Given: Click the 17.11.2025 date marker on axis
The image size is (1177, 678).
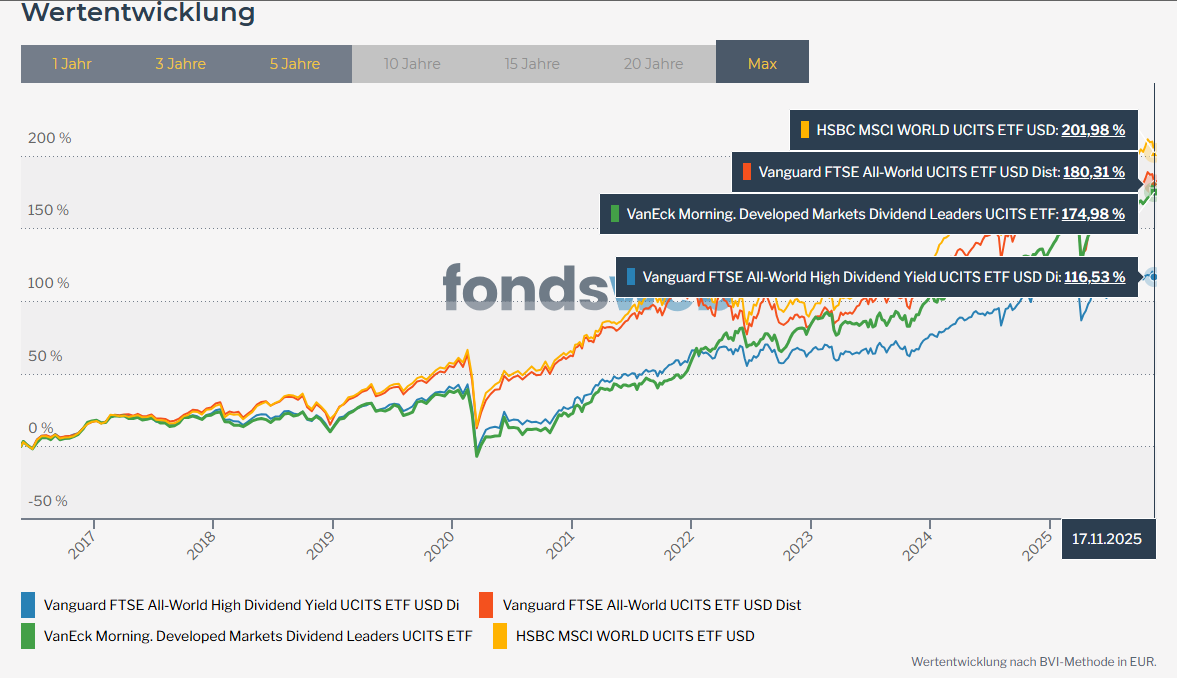Looking at the screenshot, I should click(x=1108, y=538).
